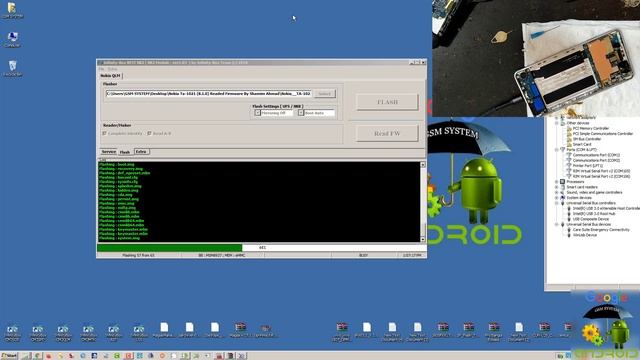Click the WinUsb Device icon

click(x=569, y=235)
